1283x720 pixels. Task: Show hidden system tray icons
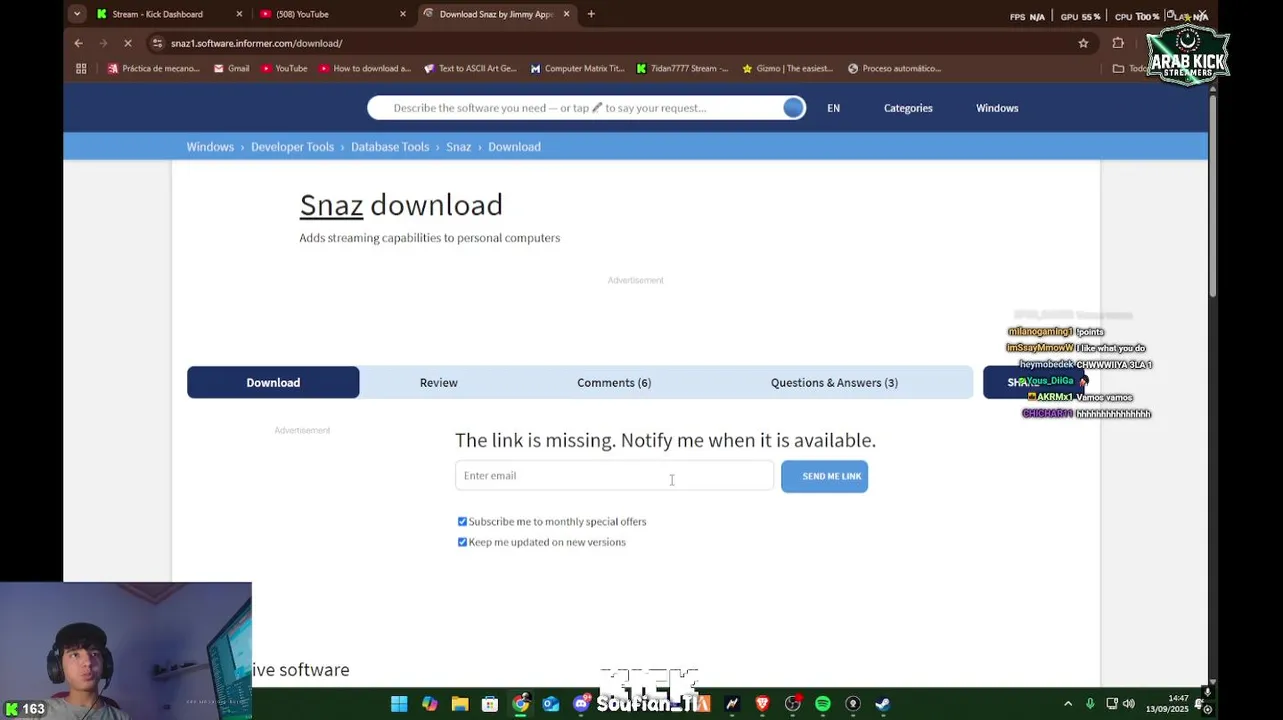click(1068, 704)
